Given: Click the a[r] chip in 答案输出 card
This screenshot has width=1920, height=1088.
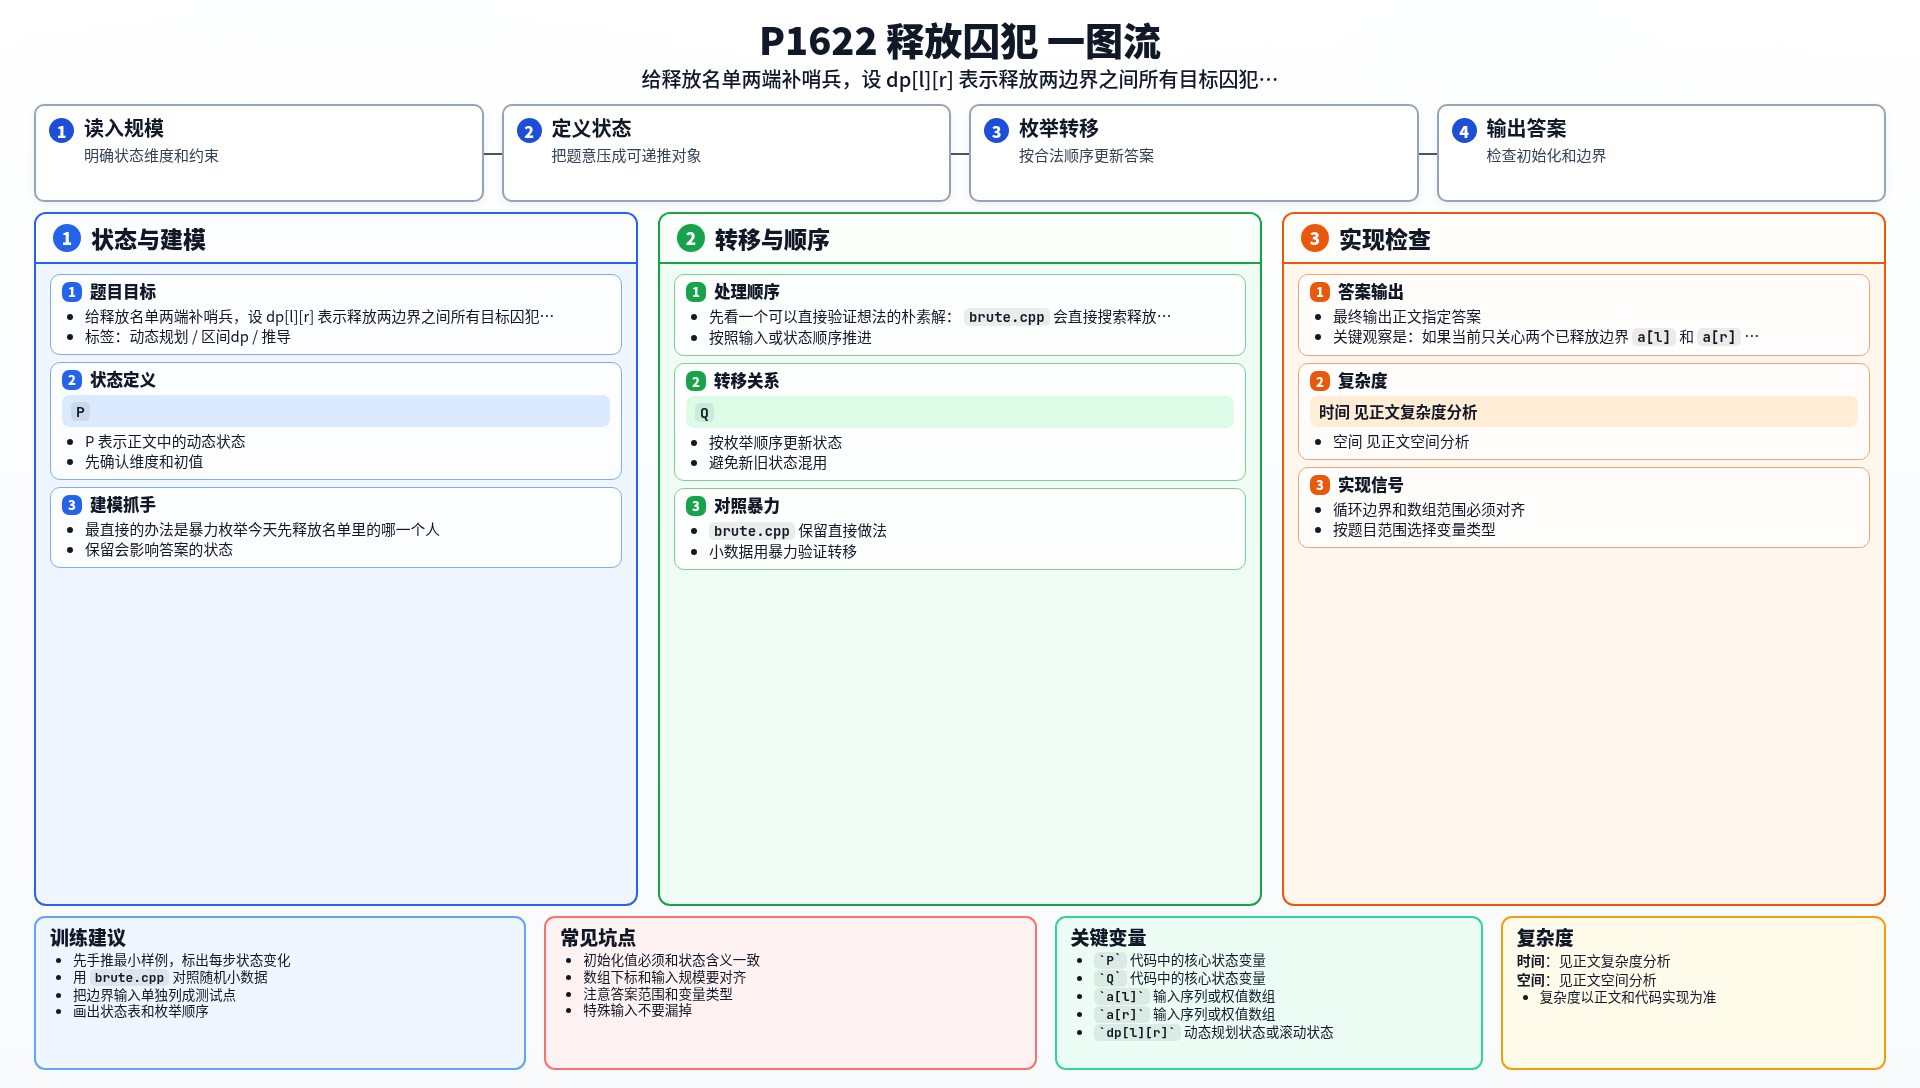Looking at the screenshot, I should coord(1719,337).
